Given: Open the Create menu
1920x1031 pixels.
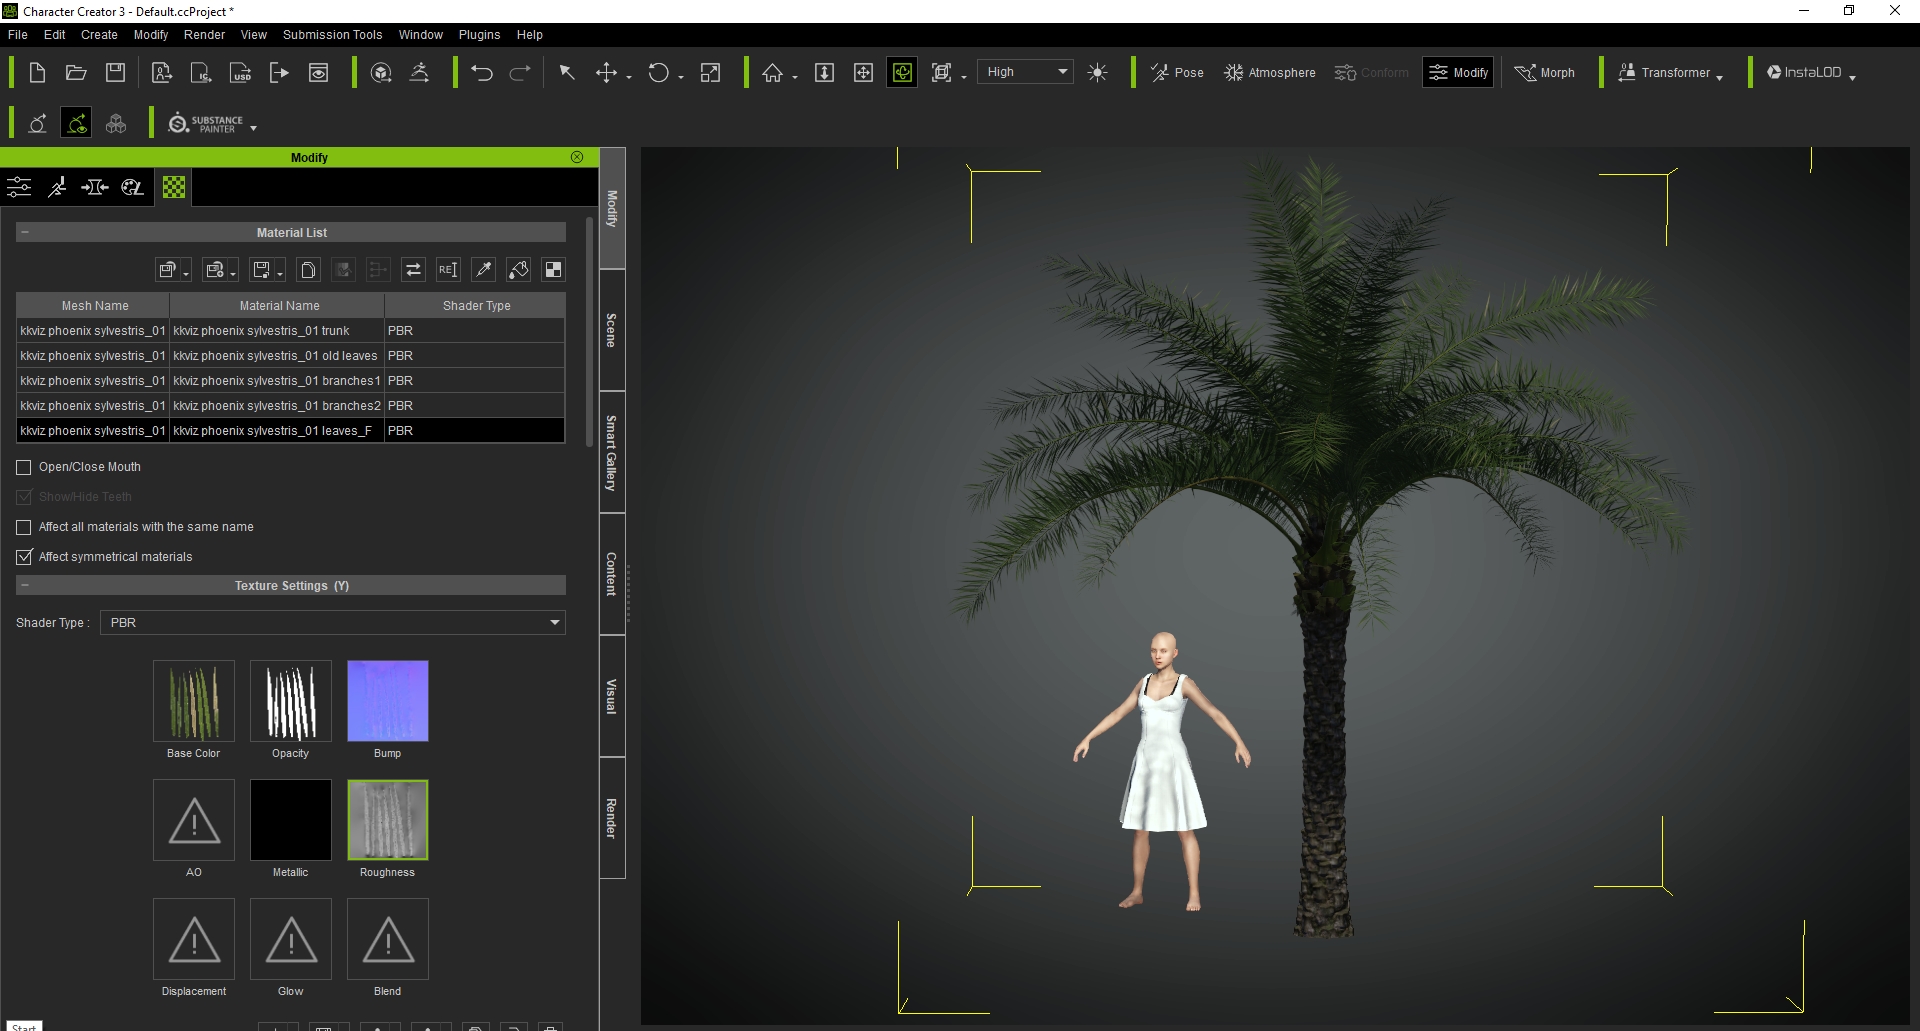Looking at the screenshot, I should (x=99, y=34).
